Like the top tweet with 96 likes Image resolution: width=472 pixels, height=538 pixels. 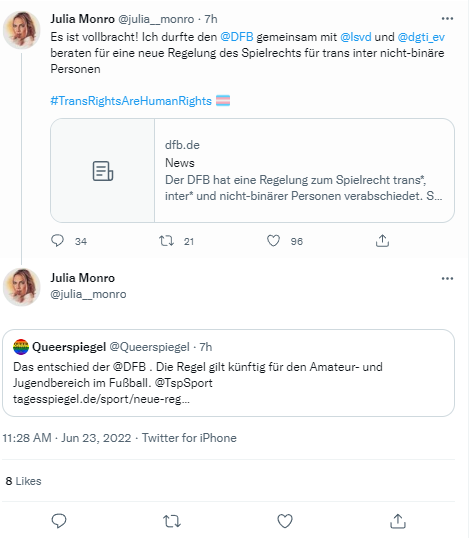(x=273, y=241)
